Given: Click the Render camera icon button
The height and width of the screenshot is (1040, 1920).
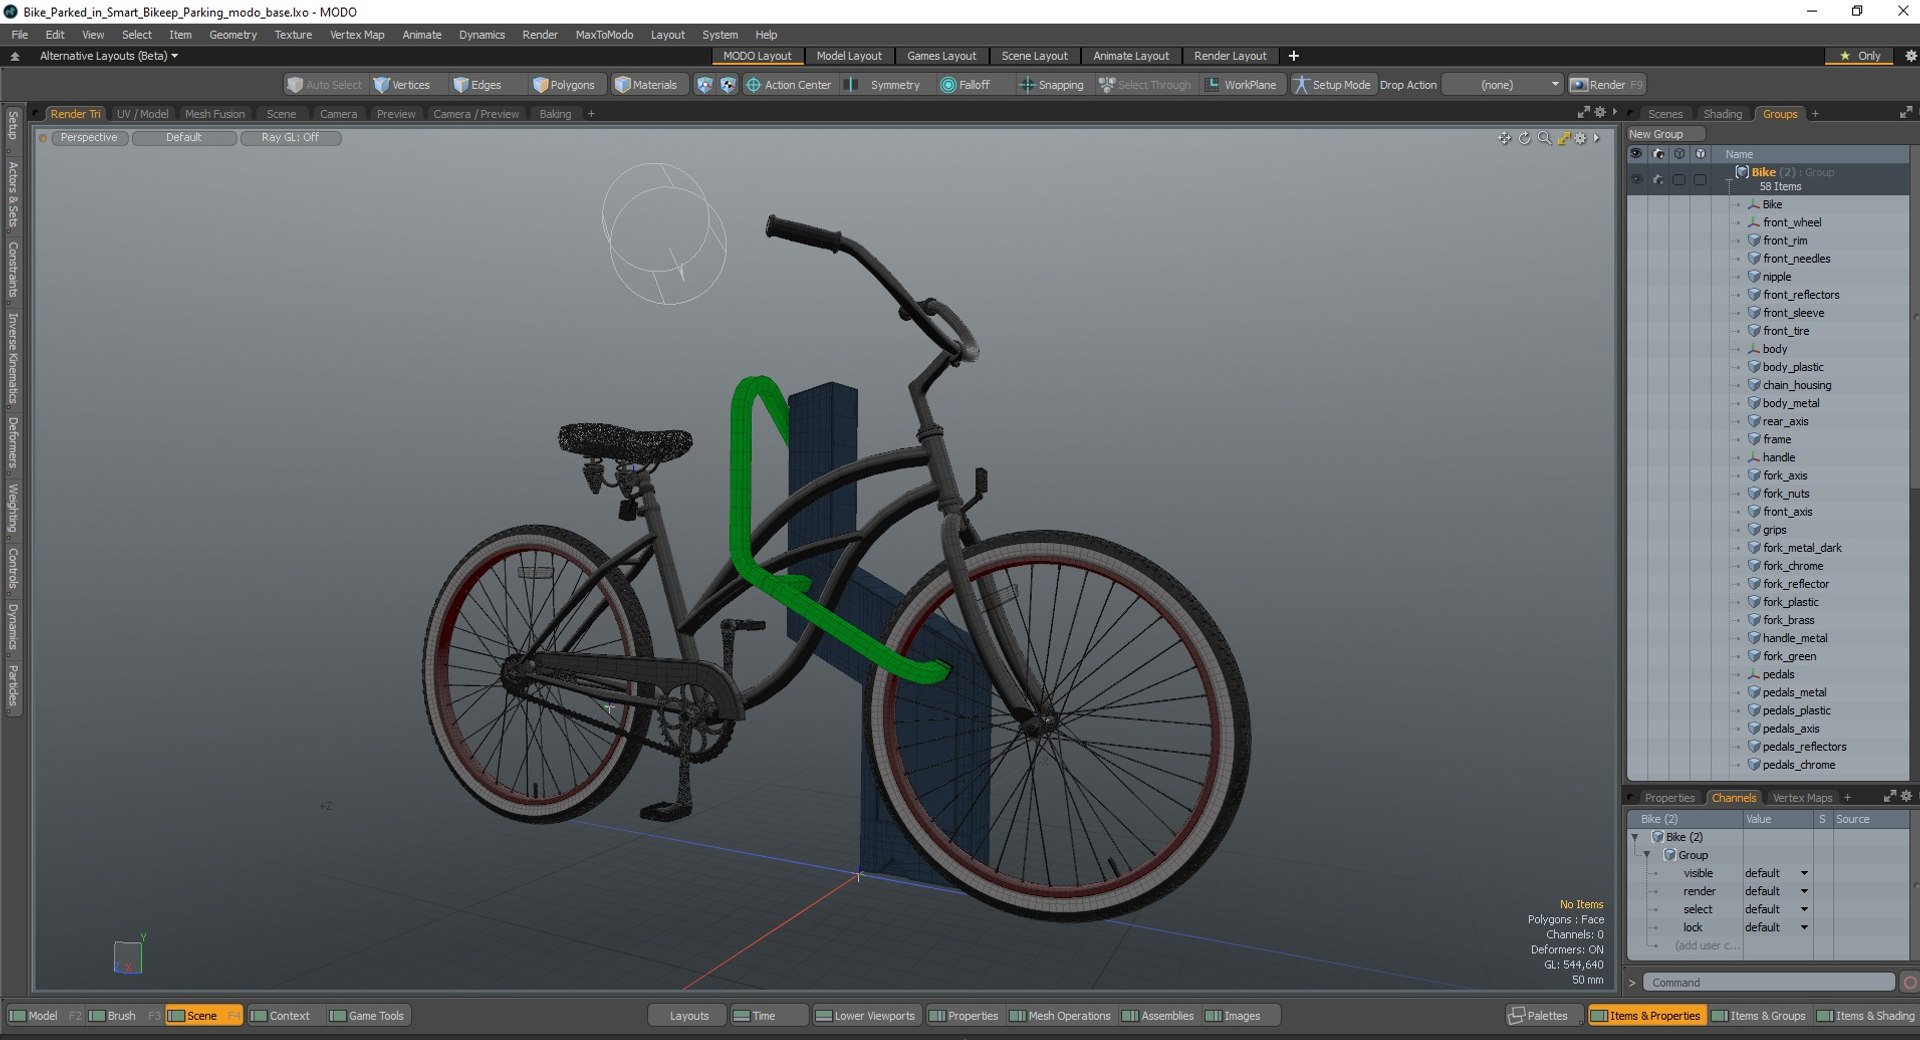Looking at the screenshot, I should click(x=1606, y=85).
